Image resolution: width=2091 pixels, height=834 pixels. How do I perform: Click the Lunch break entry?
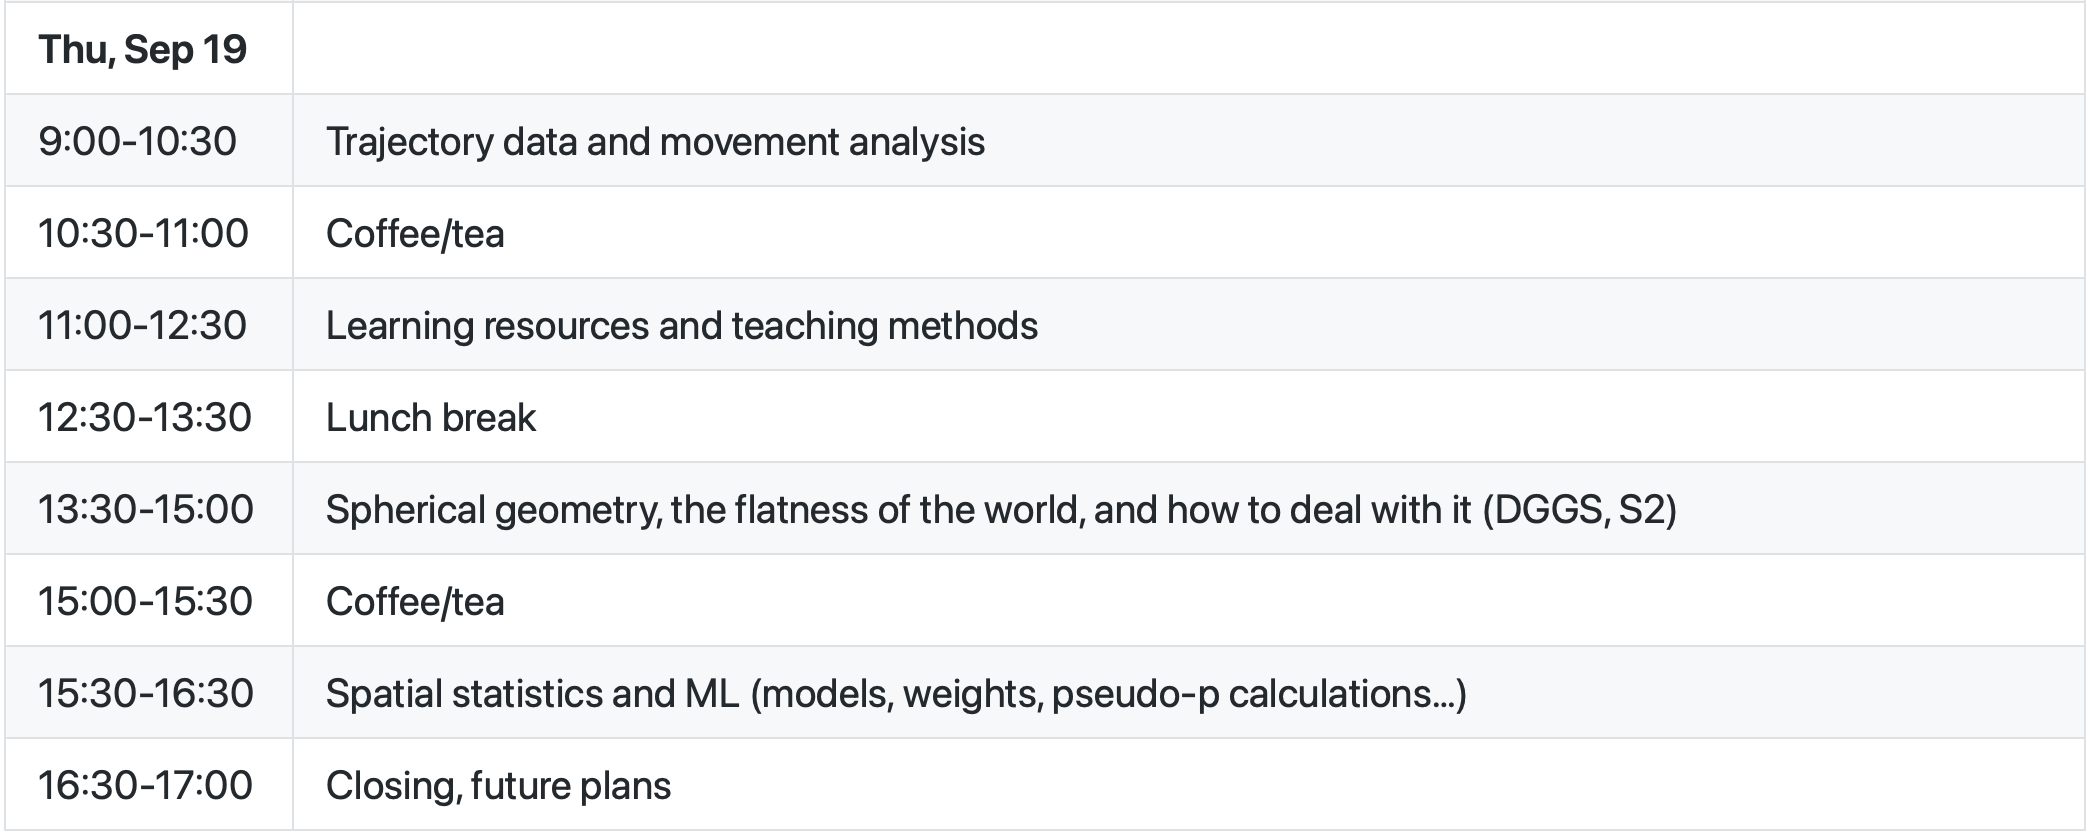coord(431,418)
